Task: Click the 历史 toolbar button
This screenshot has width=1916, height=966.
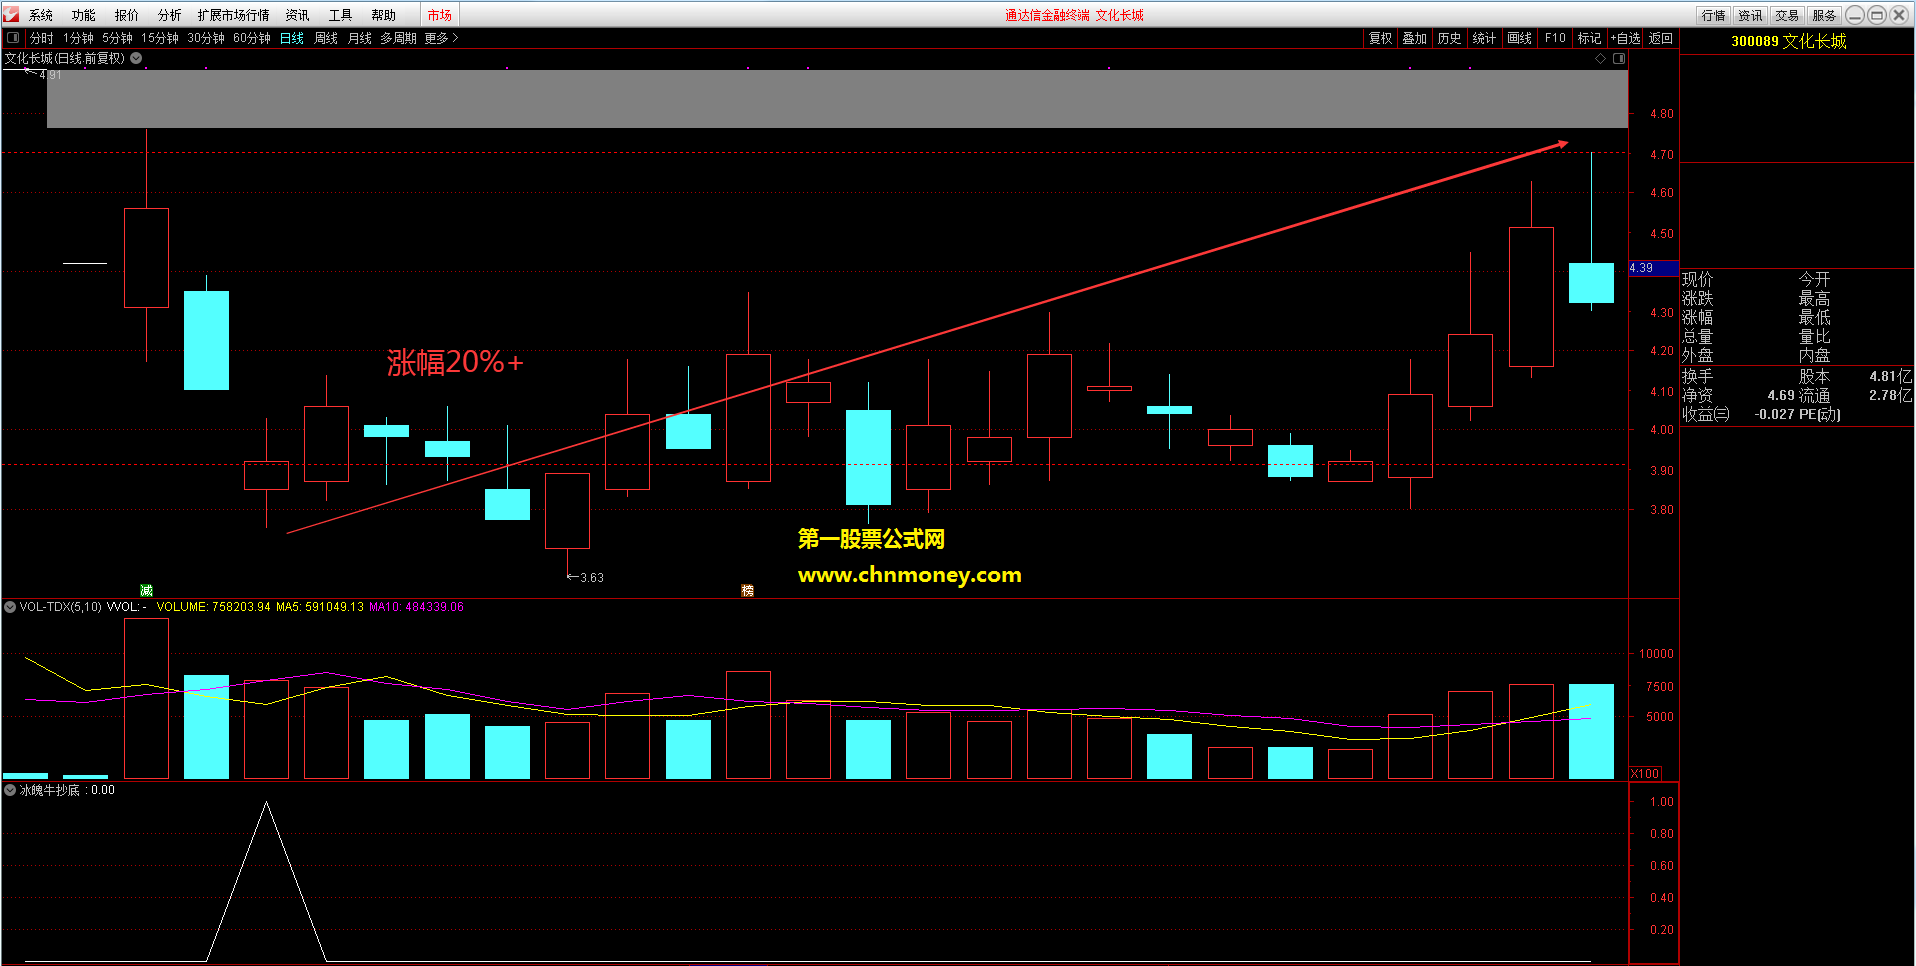Action: (x=1449, y=38)
